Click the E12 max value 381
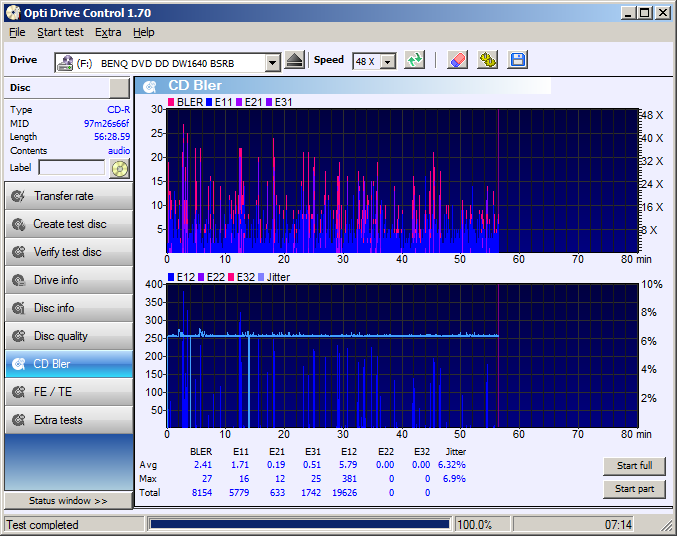The image size is (677, 536). pyautogui.click(x=349, y=479)
